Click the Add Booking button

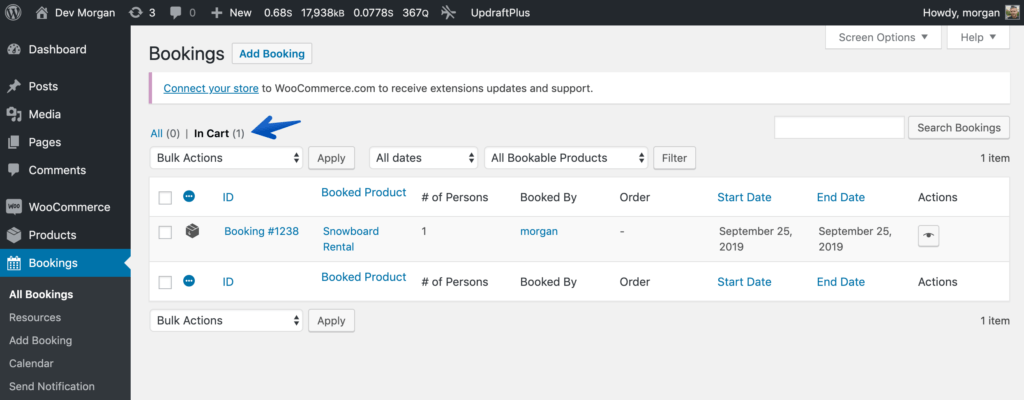[x=272, y=54]
